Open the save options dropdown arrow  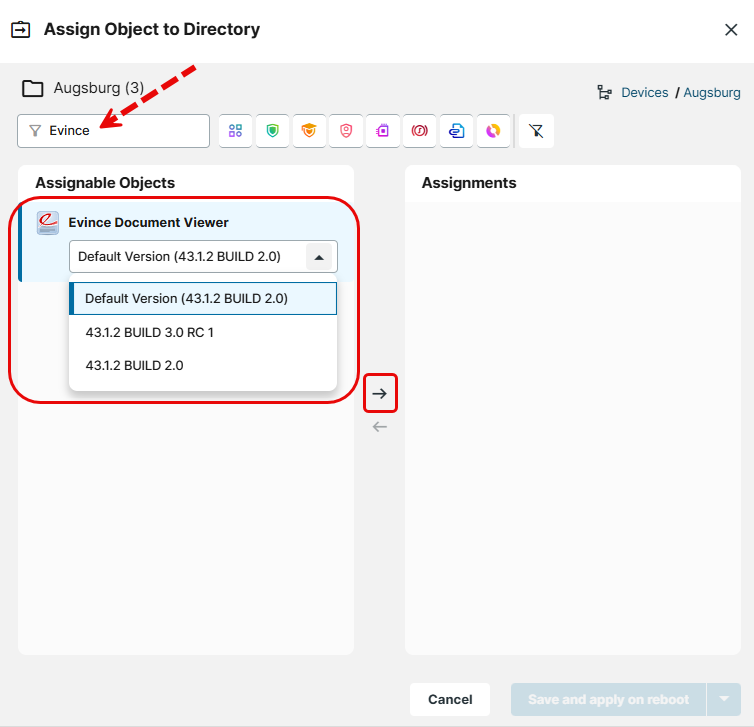[x=724, y=699]
